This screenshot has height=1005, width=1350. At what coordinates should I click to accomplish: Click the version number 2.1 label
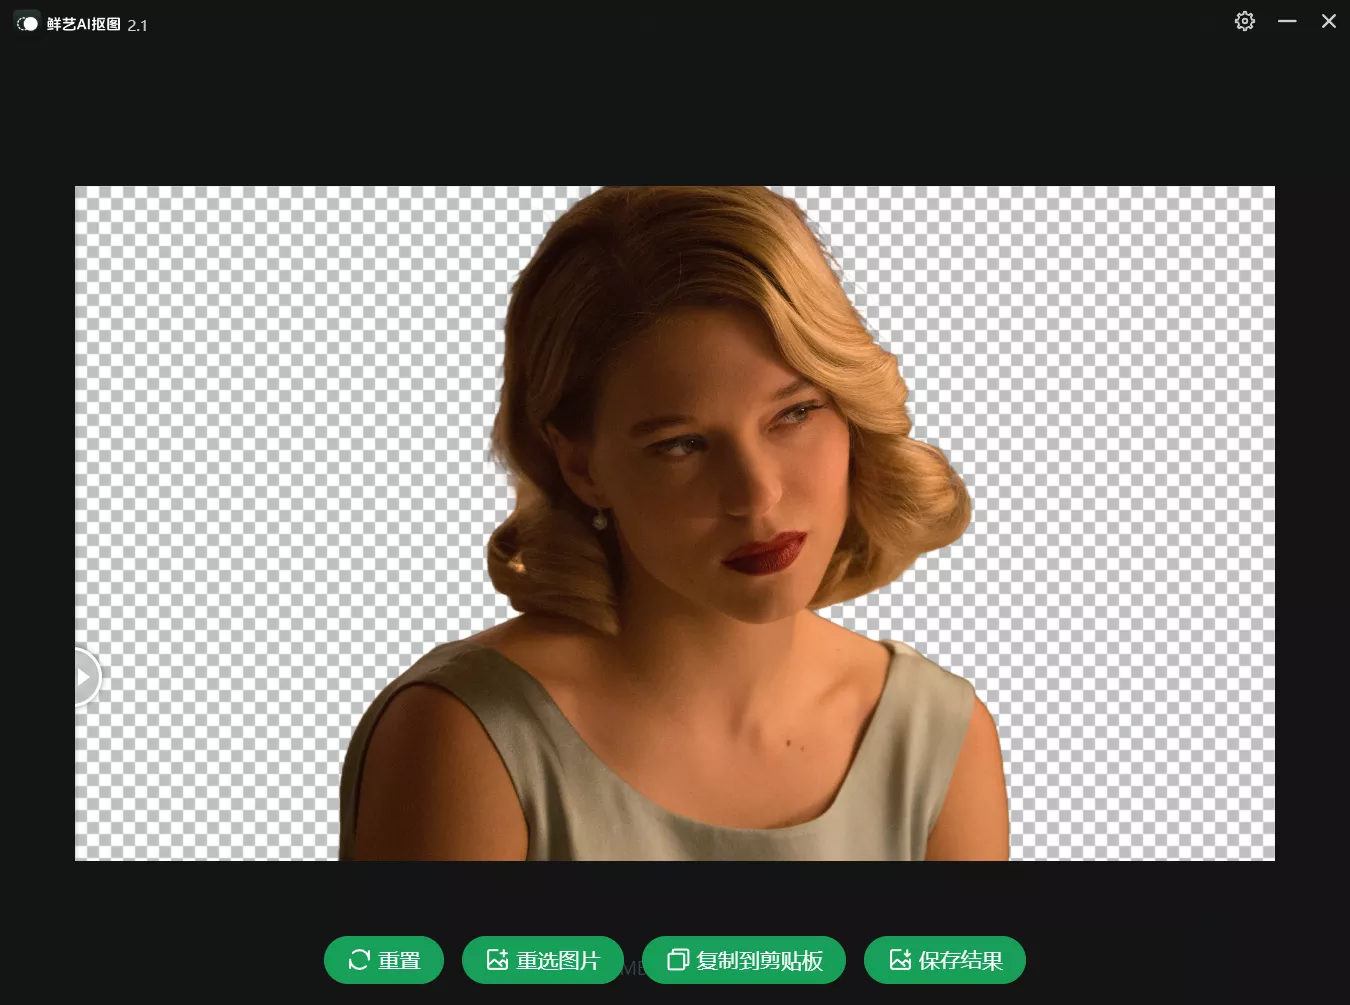coord(137,25)
